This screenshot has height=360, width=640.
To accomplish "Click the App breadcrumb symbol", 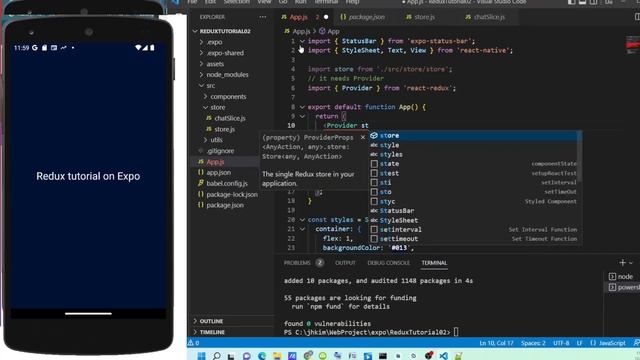I will click(x=329, y=31).
